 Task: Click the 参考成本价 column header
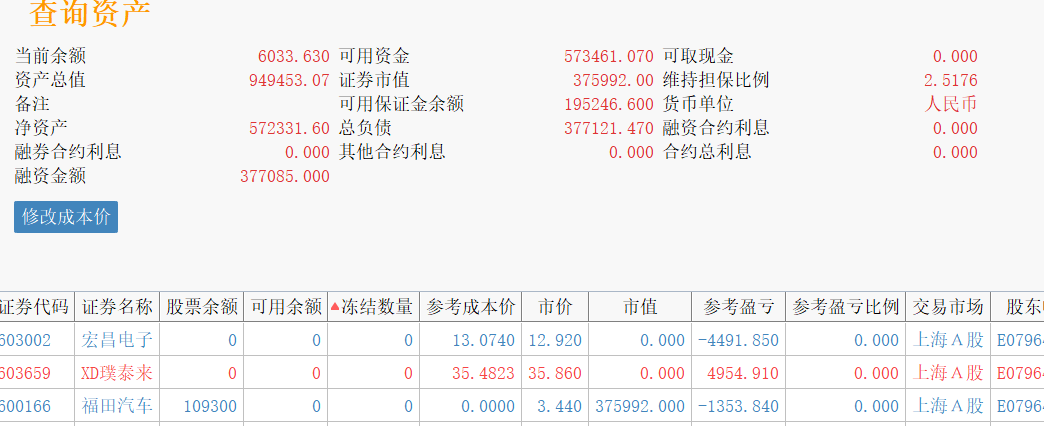coord(470,307)
